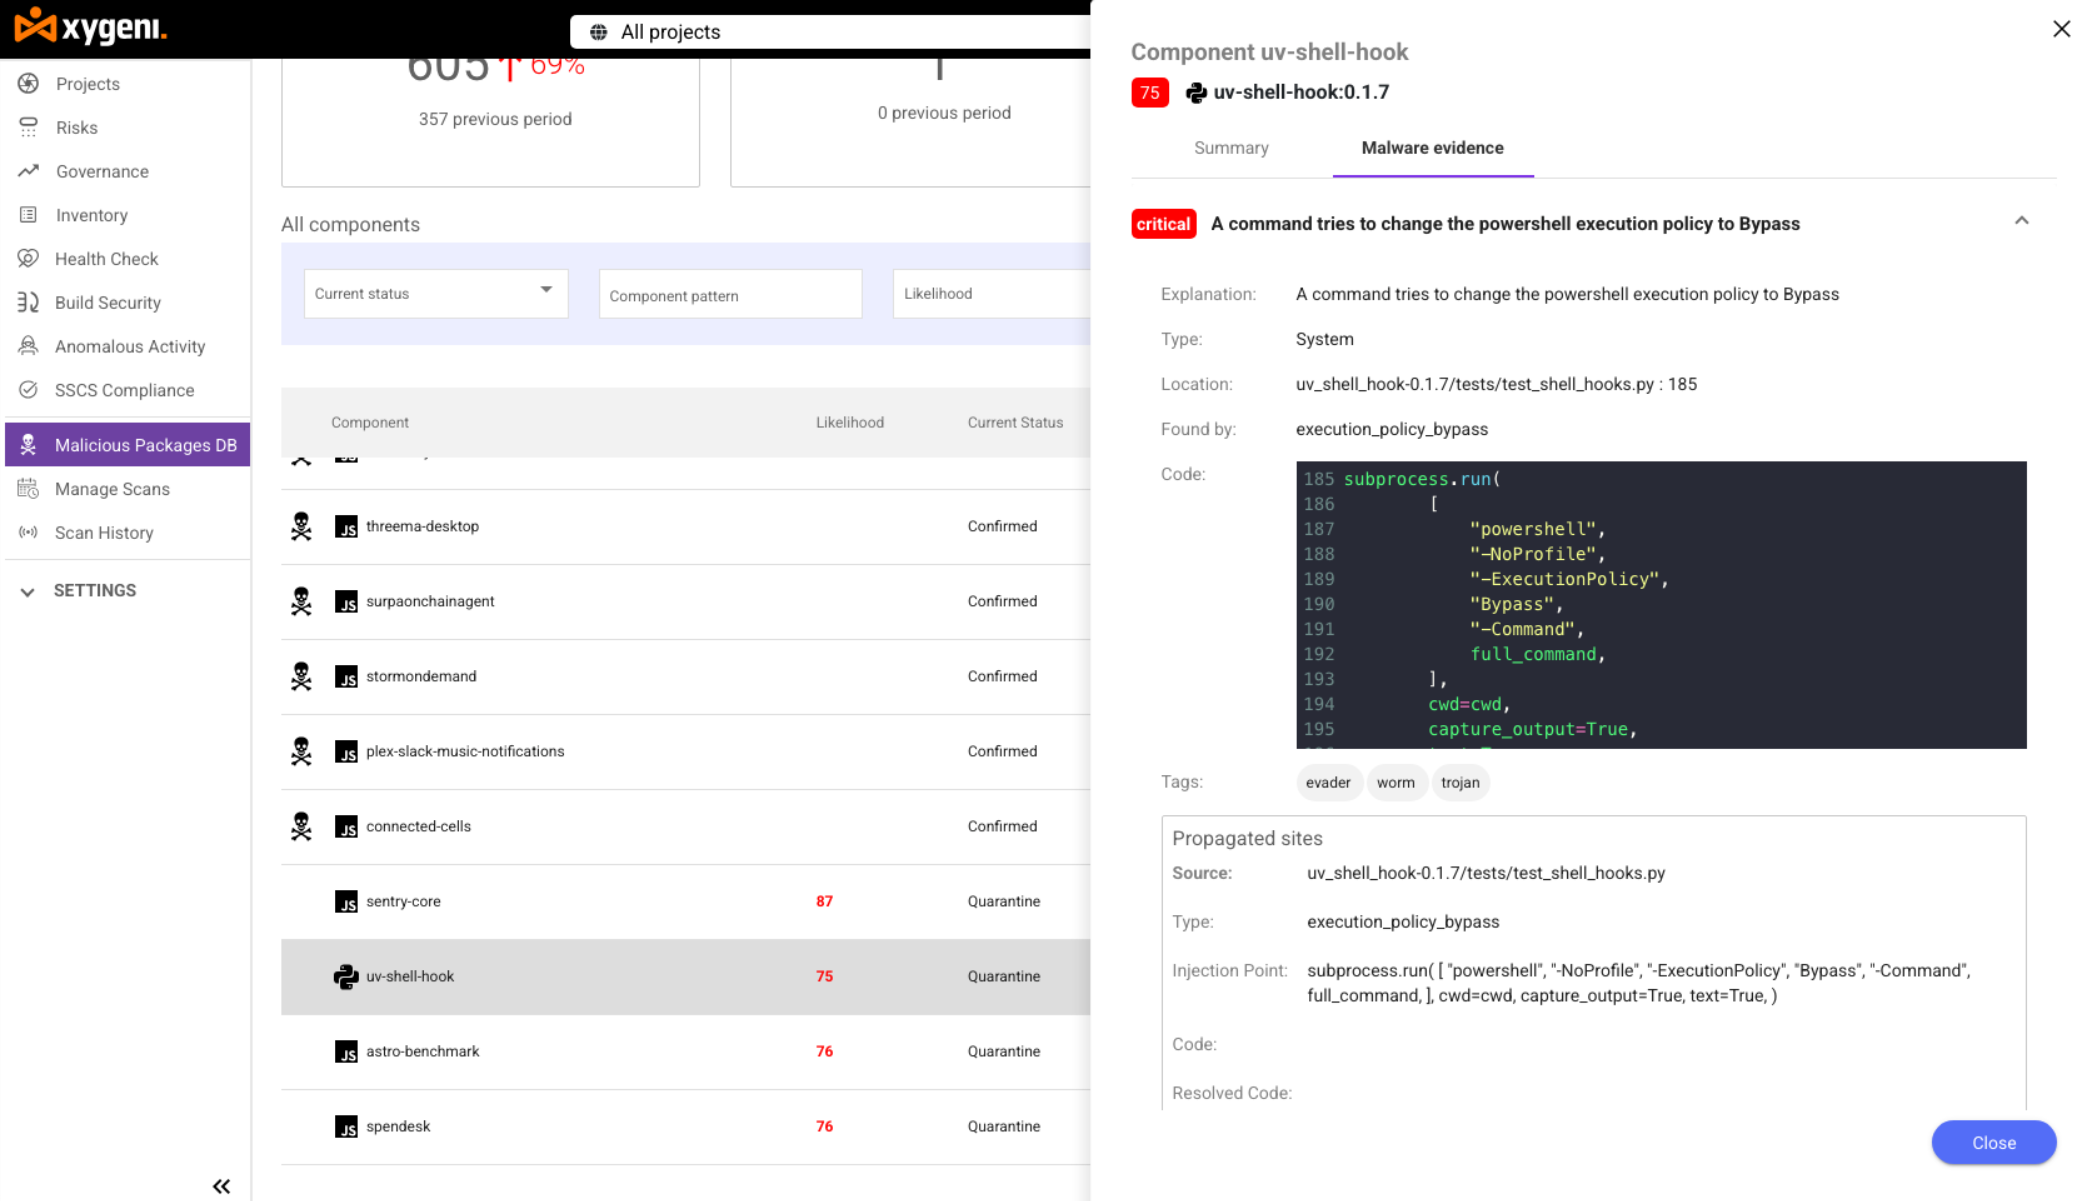The height and width of the screenshot is (1201, 2094).
Task: Open the Build Security section icon
Action: pos(28,302)
